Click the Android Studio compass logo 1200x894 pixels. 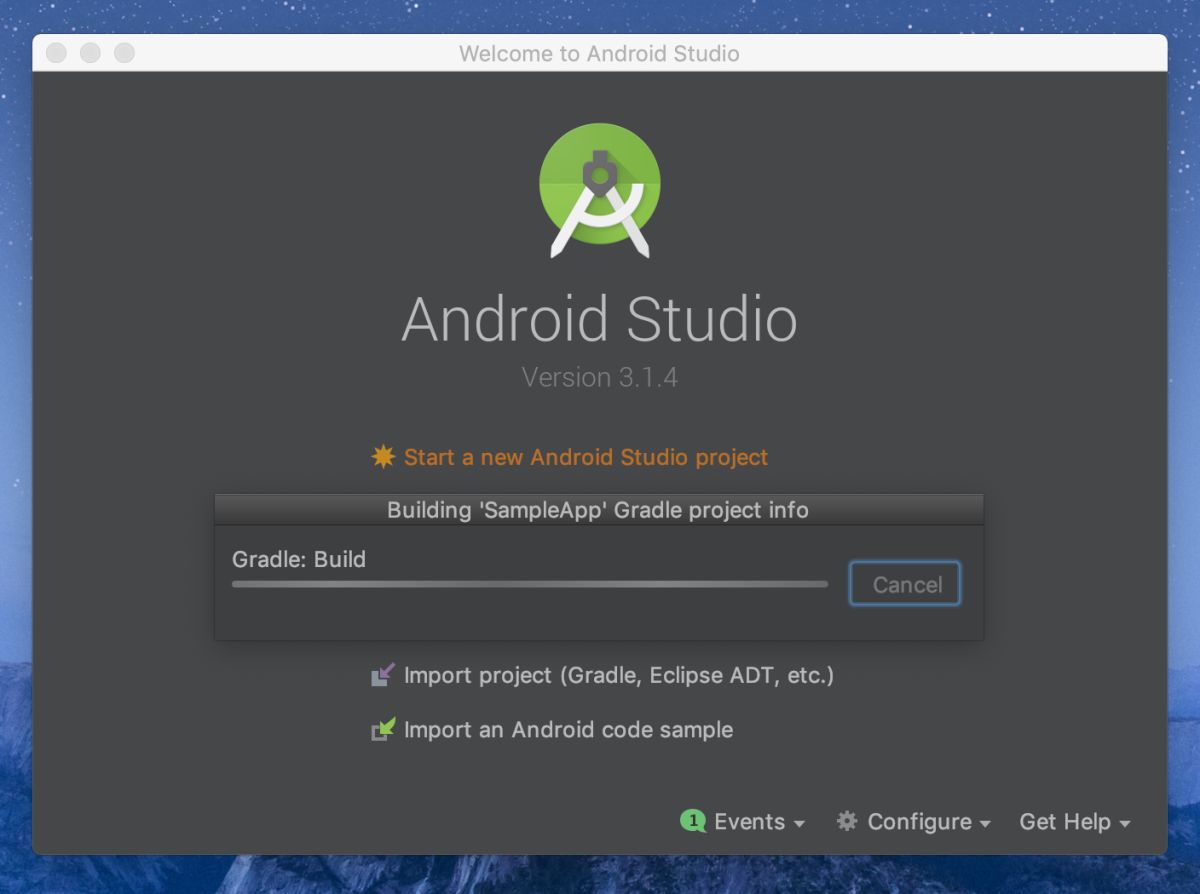(599, 190)
